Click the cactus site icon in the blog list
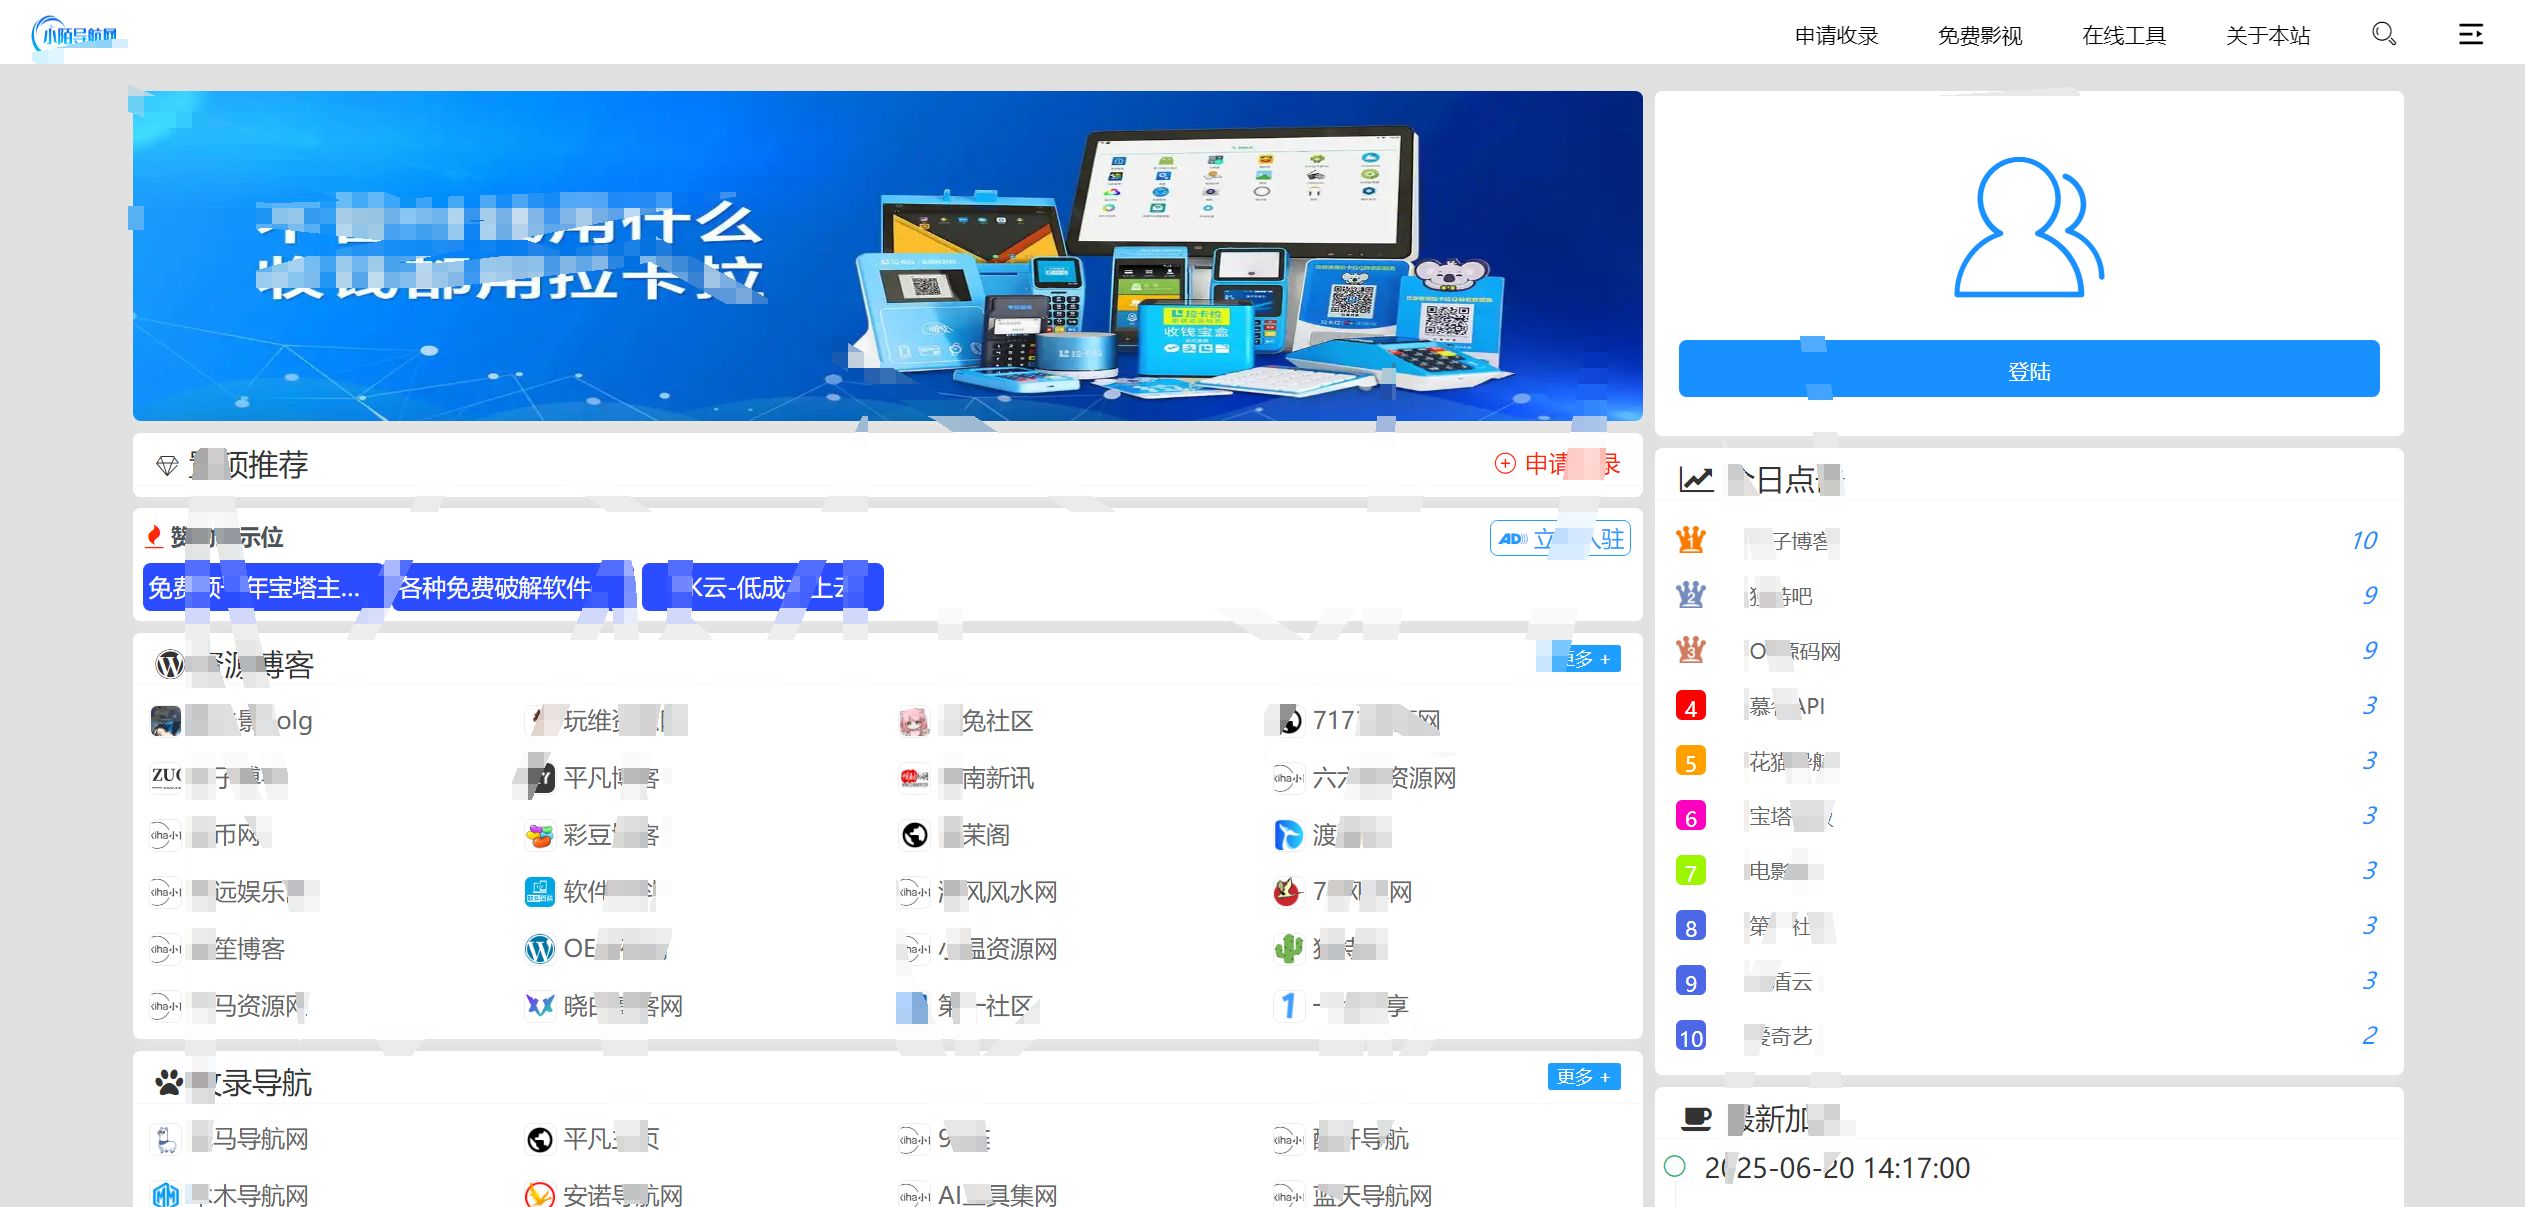The height and width of the screenshot is (1207, 2525). [1288, 949]
